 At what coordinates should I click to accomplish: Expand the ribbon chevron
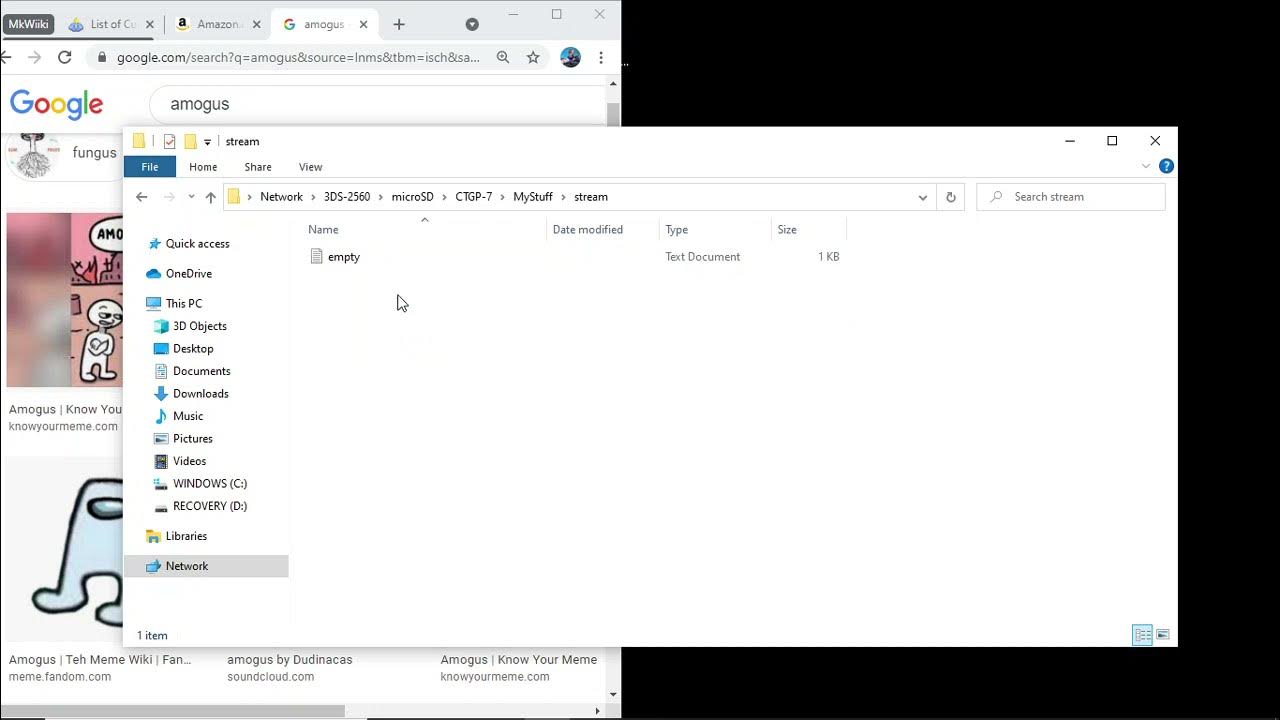click(1146, 166)
